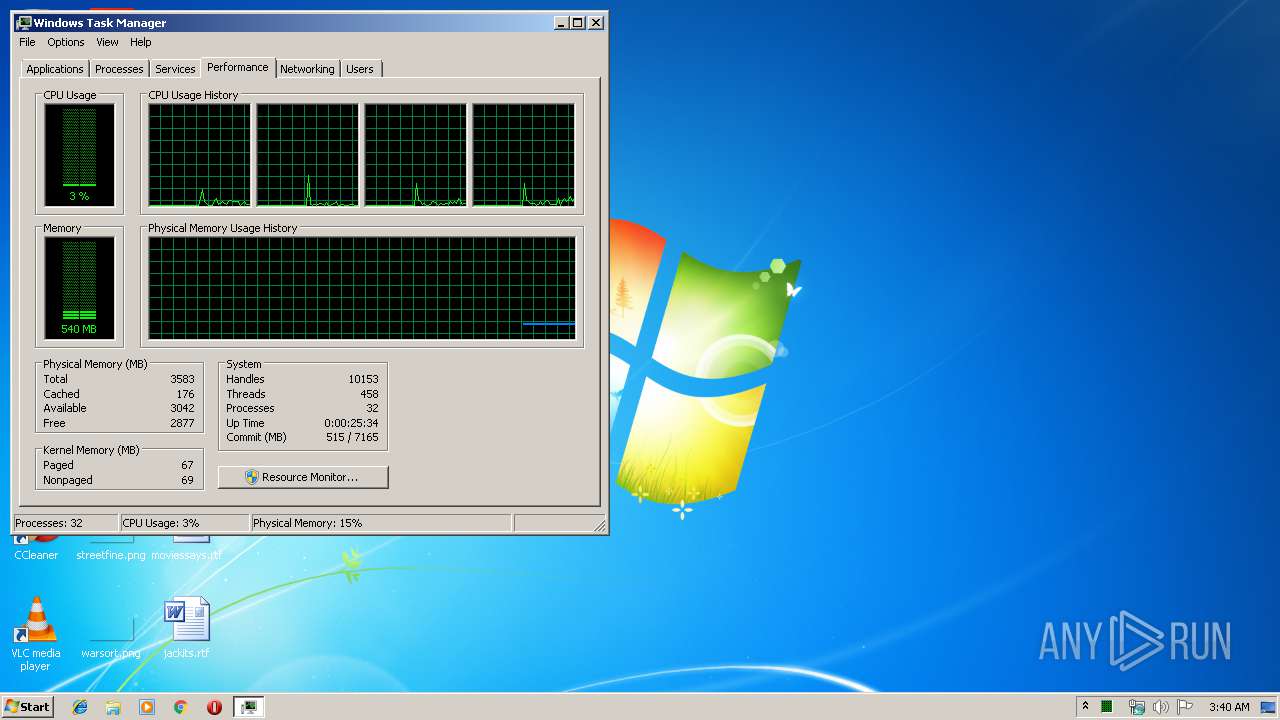This screenshot has width=1280, height=720.
Task: Click the Paged kernel memory value 67
Action: coord(187,465)
